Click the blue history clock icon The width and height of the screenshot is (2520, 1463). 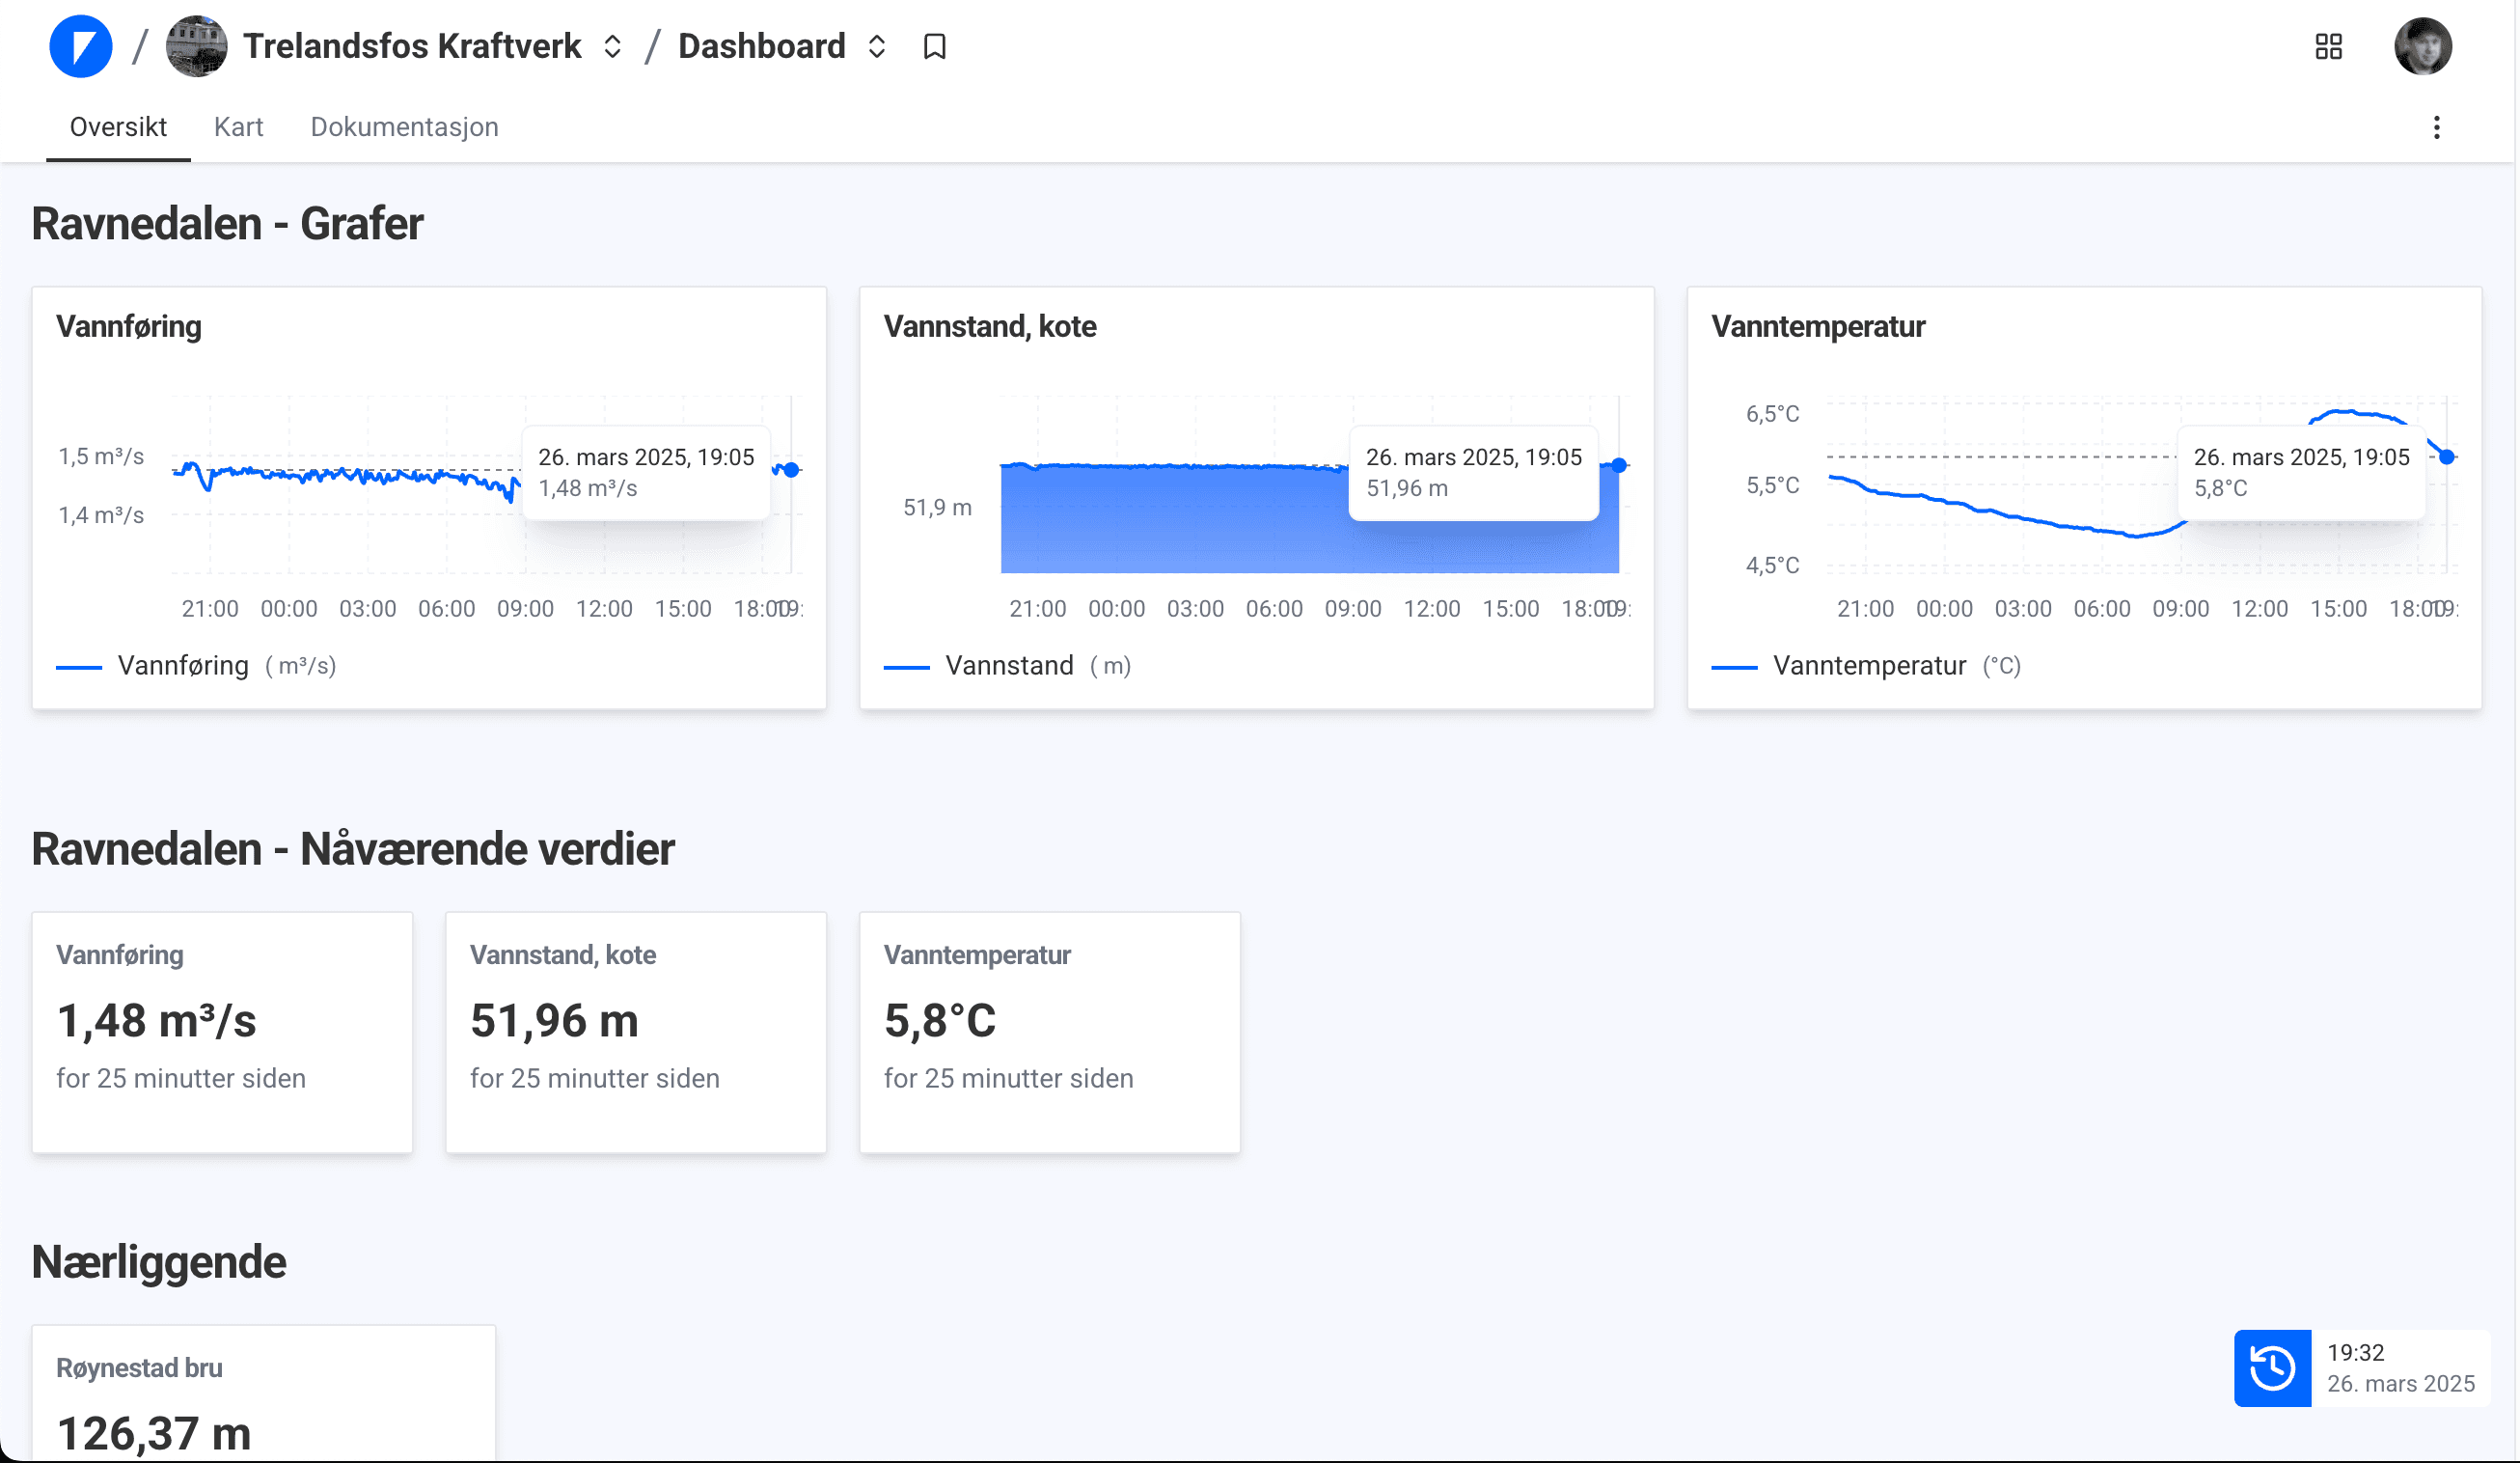tap(2272, 1367)
